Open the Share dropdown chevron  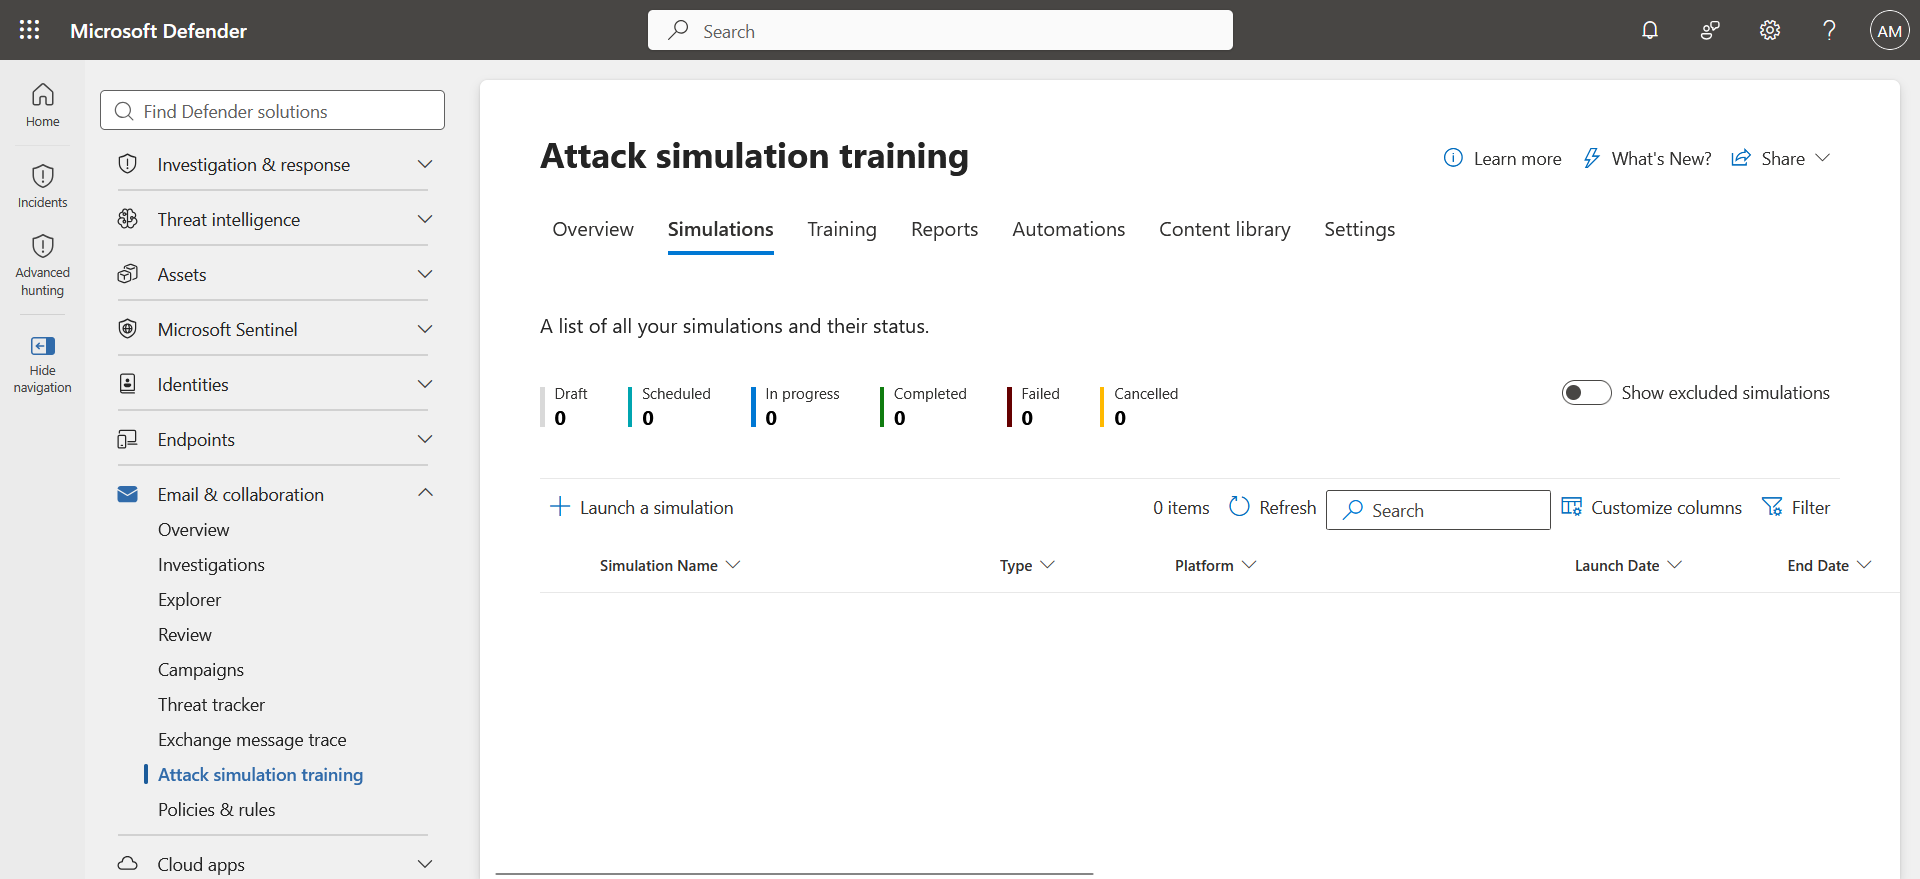(1823, 158)
